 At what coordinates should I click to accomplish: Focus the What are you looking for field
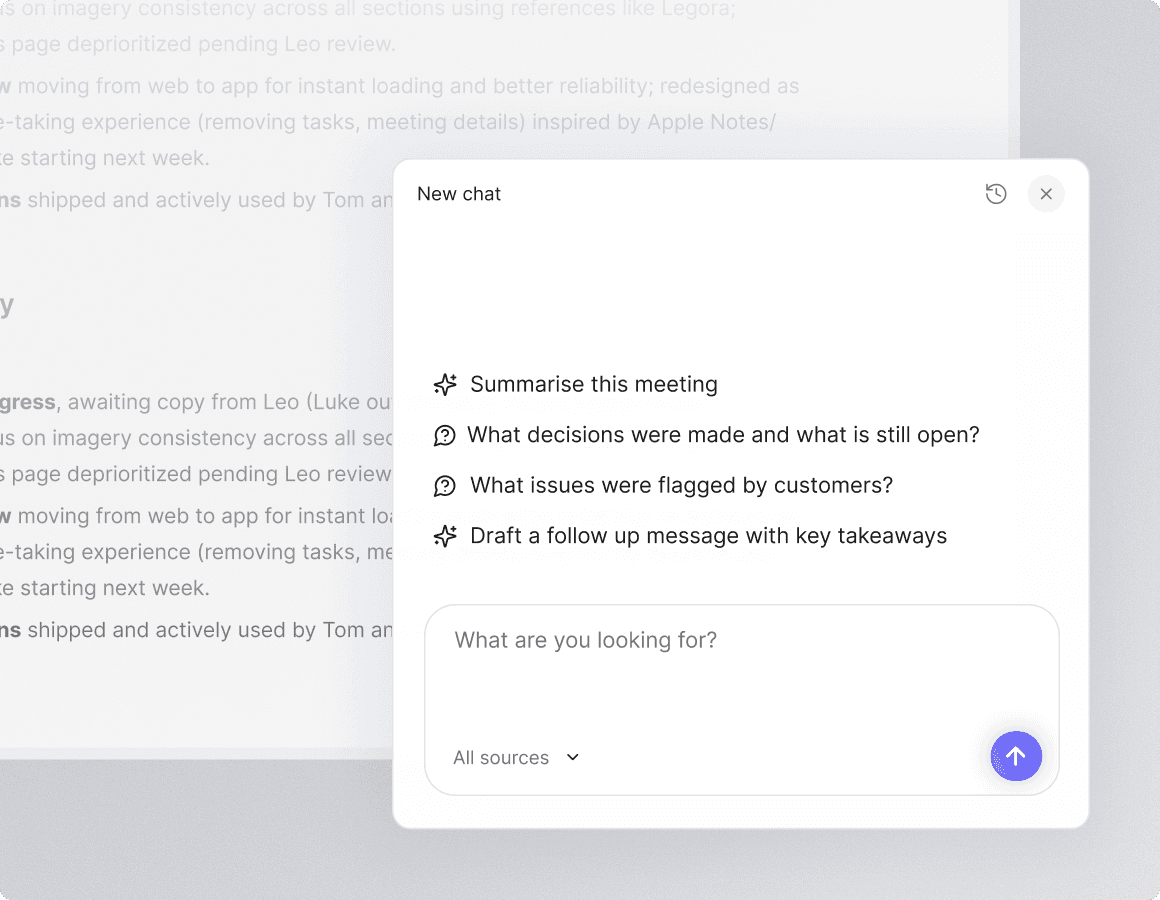click(740, 660)
